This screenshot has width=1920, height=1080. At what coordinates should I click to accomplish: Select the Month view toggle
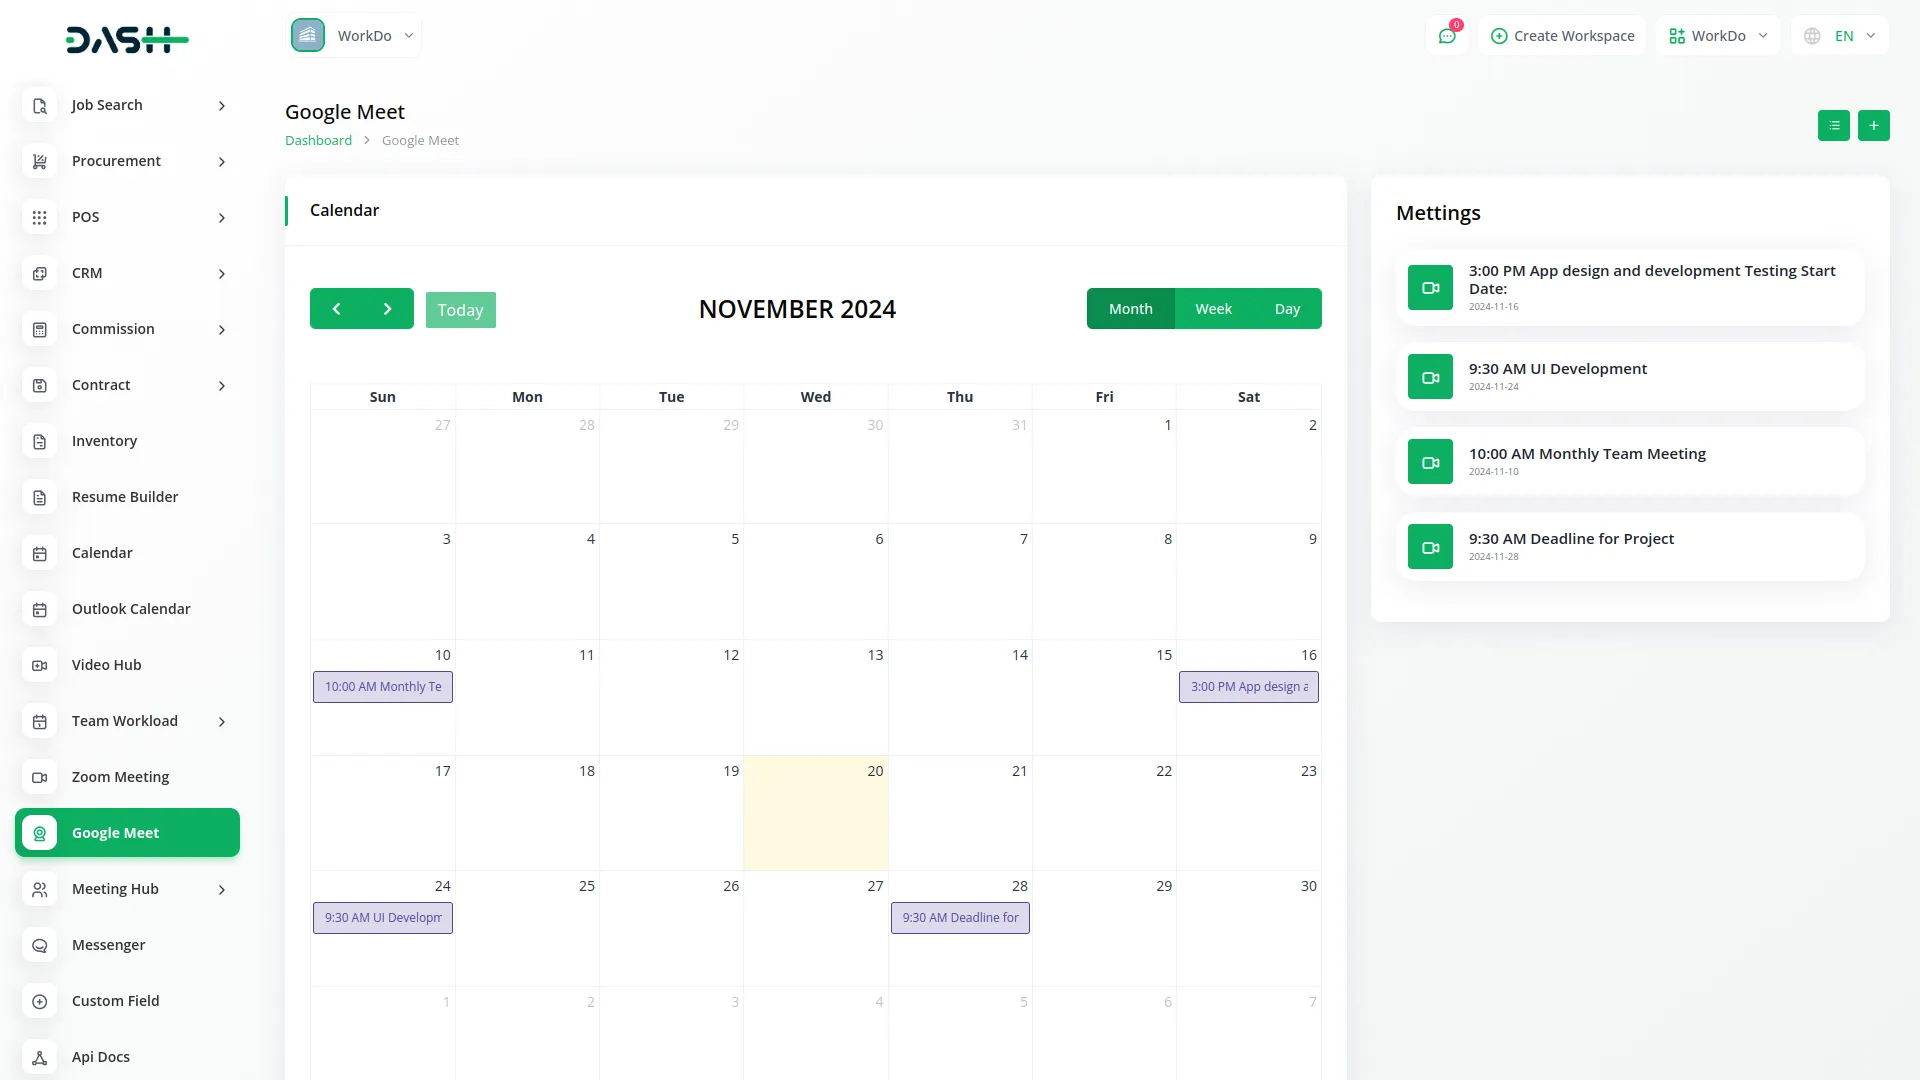point(1130,309)
